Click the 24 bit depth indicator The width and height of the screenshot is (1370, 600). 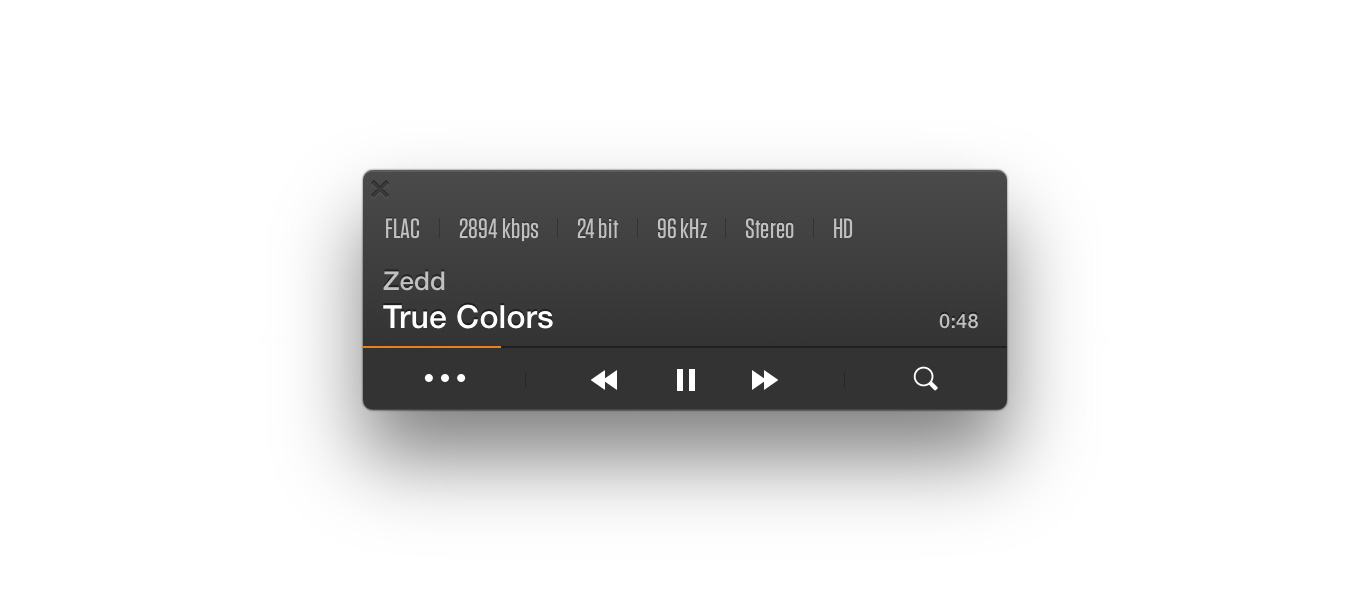click(597, 229)
